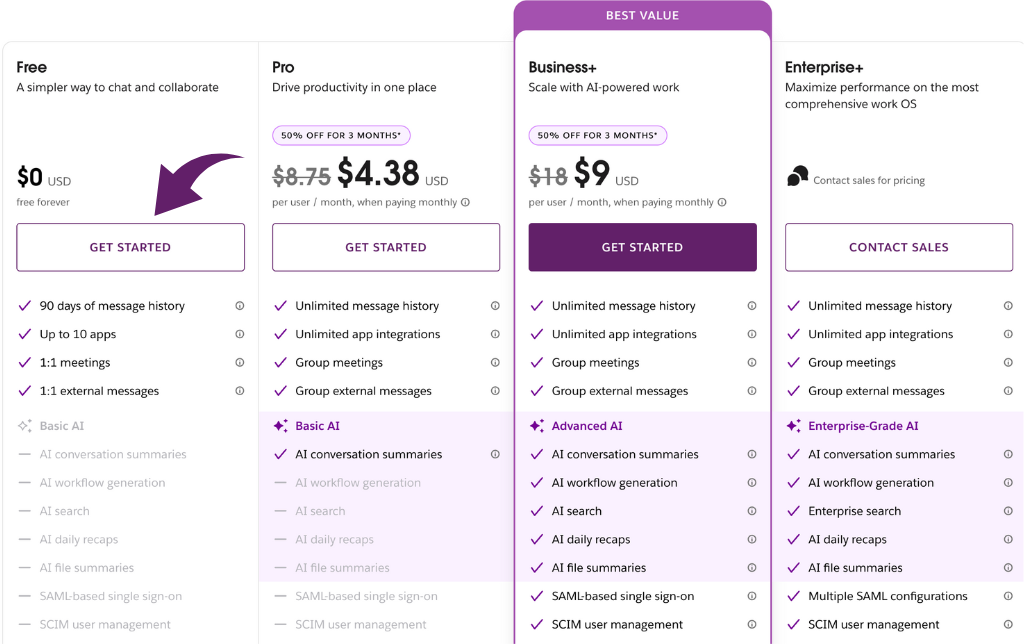Click the info icon next to "Group meetings" in Business+
This screenshot has width=1024, height=644.
[750, 362]
